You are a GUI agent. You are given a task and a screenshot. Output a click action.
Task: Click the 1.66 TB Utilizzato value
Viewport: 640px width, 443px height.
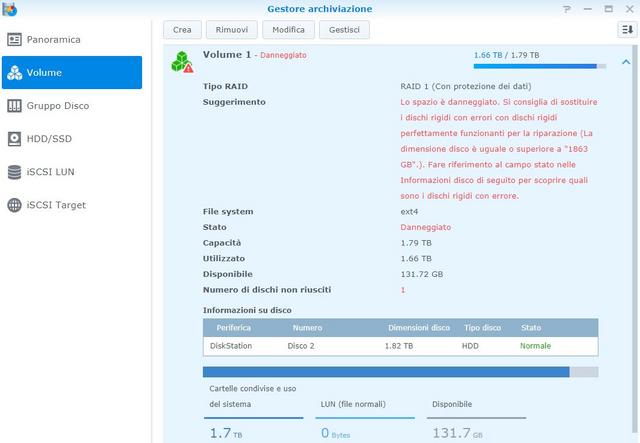click(x=416, y=259)
